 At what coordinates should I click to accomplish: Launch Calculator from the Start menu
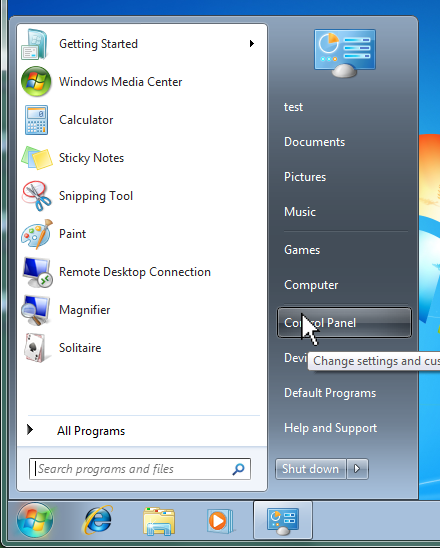tap(86, 120)
